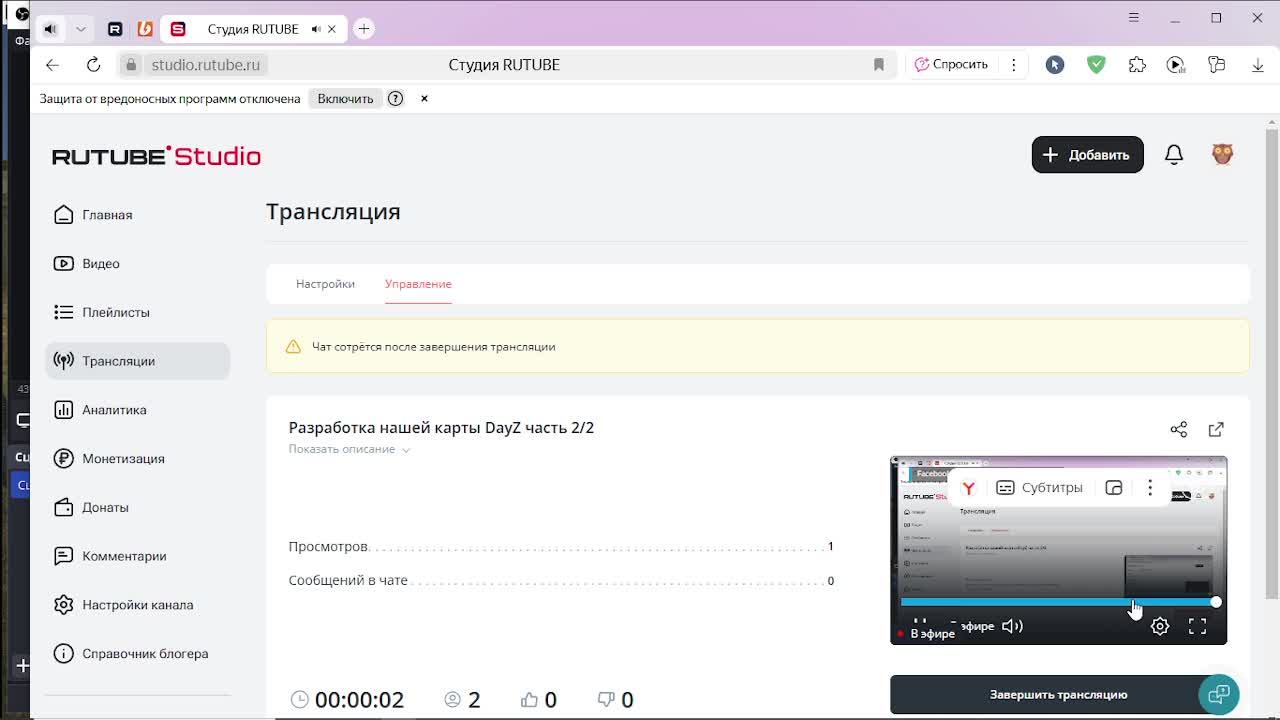Open a new browser tab
1280x720 pixels.
pos(364,29)
